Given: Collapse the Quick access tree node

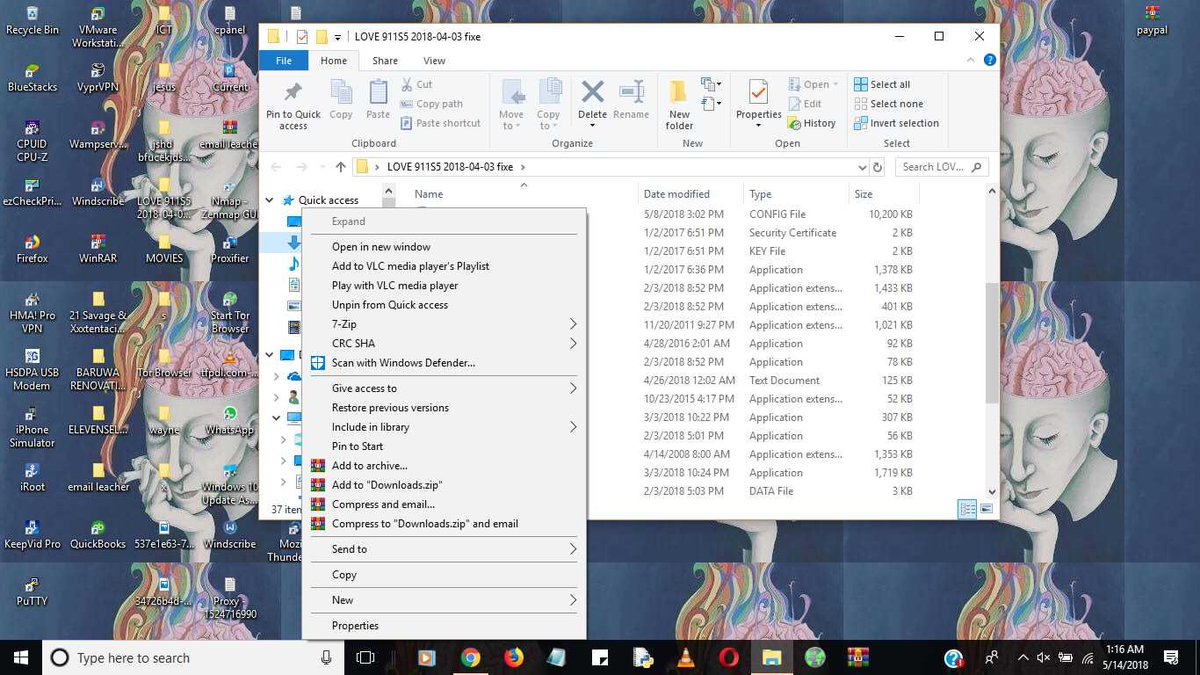Looking at the screenshot, I should (x=271, y=200).
